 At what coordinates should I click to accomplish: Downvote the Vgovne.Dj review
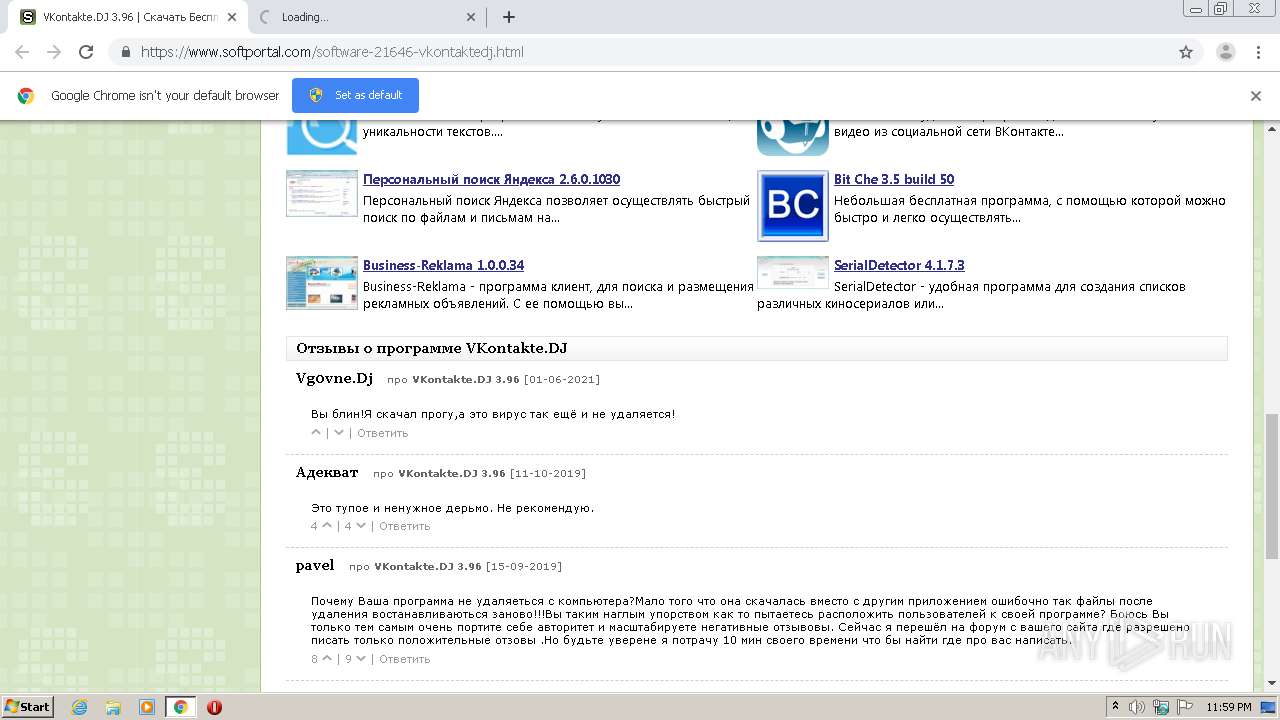339,433
